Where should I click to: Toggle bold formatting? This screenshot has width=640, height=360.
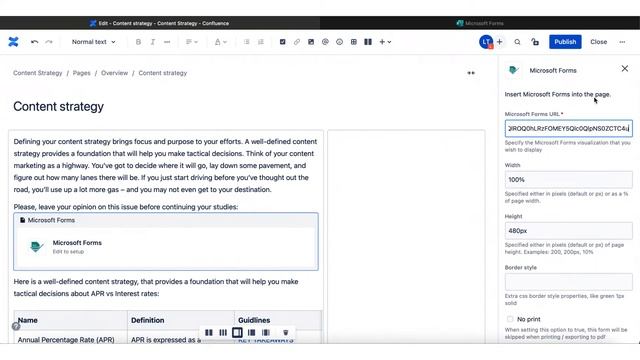tap(138, 42)
